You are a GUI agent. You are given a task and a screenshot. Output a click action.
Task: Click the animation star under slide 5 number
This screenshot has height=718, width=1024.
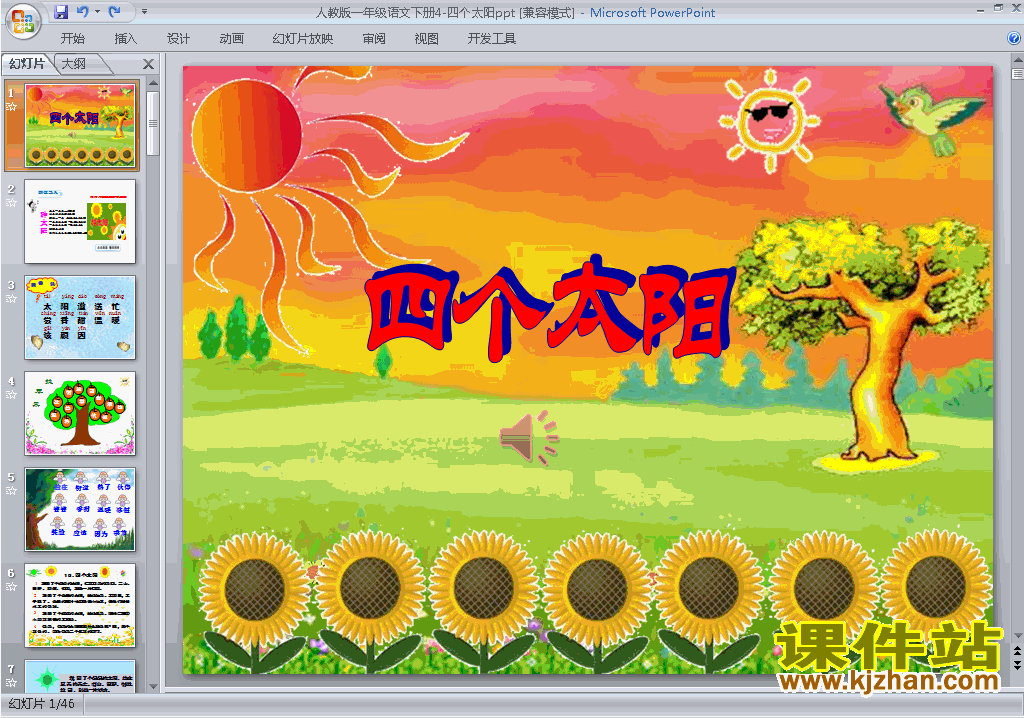[x=11, y=491]
